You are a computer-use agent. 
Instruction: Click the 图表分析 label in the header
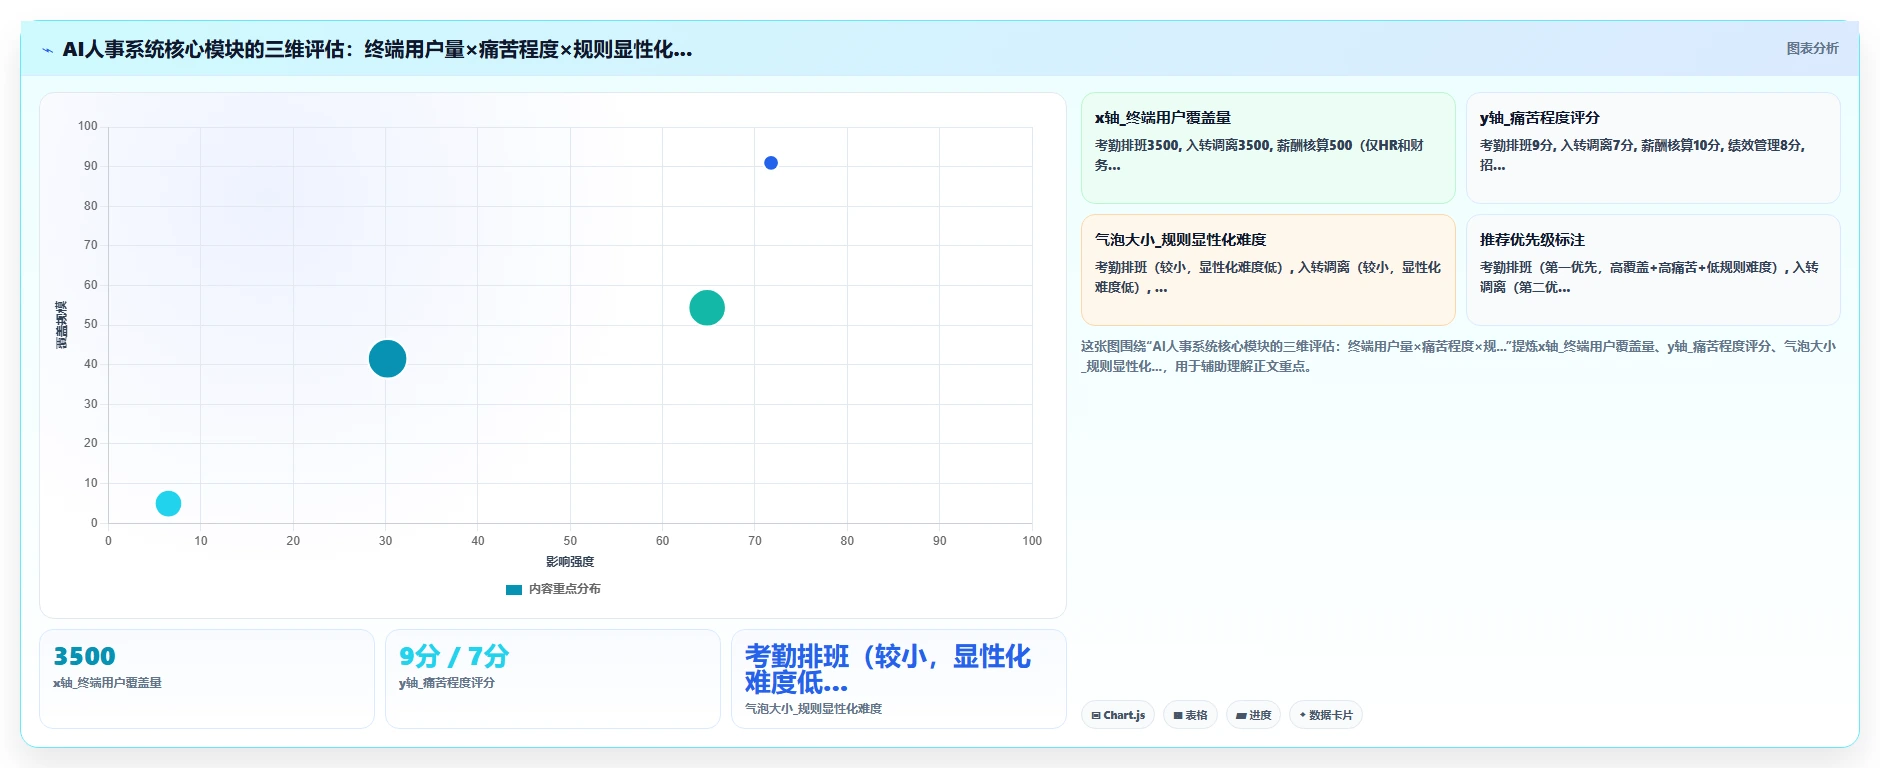tap(1812, 48)
